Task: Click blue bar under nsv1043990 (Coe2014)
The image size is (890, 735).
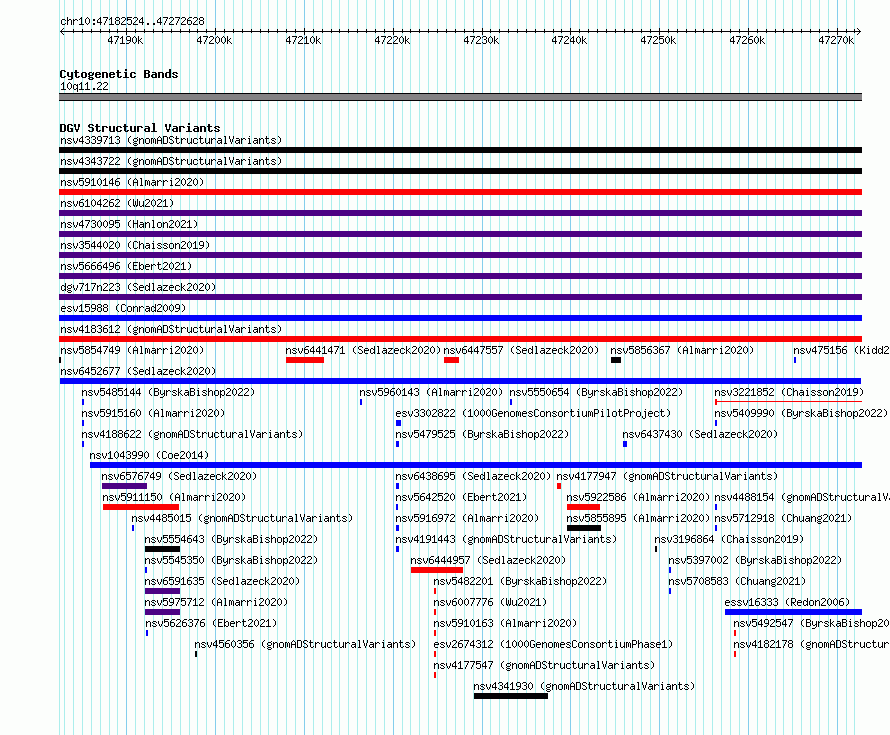Action: coord(476,465)
